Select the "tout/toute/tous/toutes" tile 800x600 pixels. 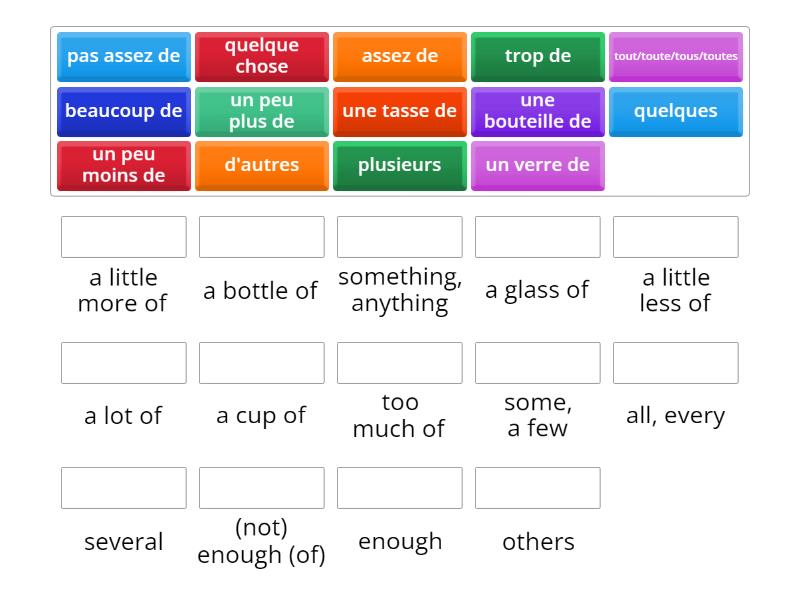click(676, 56)
